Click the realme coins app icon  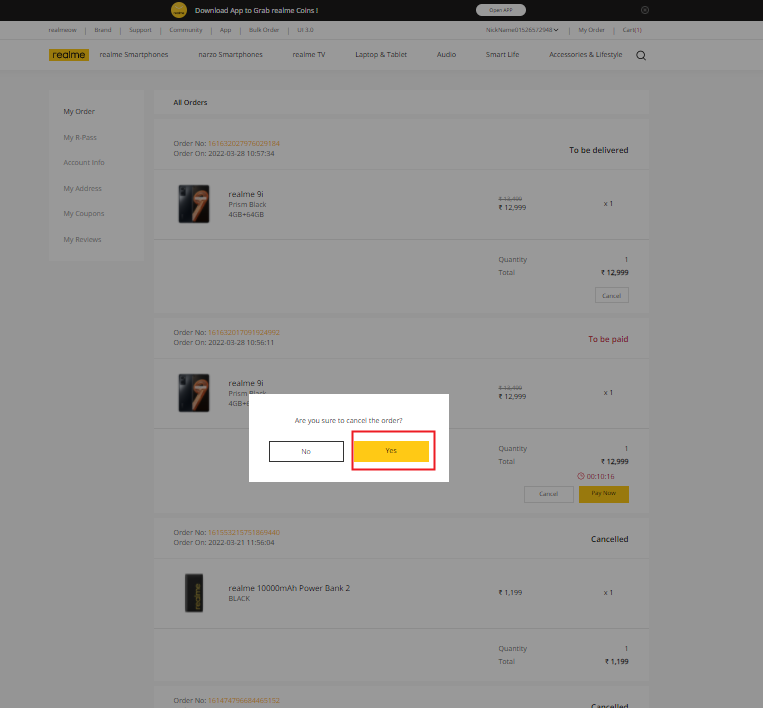coord(179,10)
